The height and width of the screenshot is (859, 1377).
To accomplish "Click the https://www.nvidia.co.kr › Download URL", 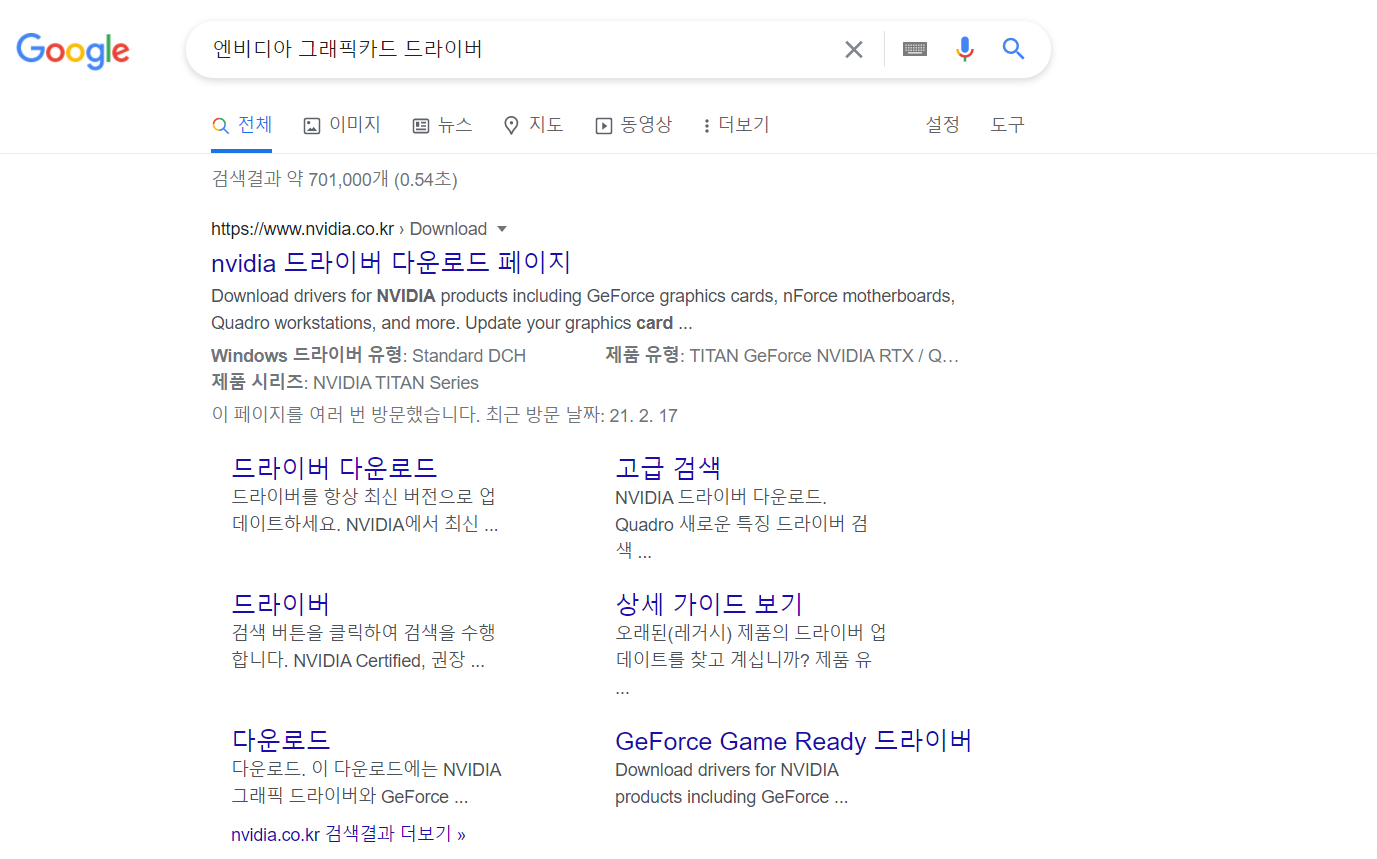I will pyautogui.click(x=349, y=229).
